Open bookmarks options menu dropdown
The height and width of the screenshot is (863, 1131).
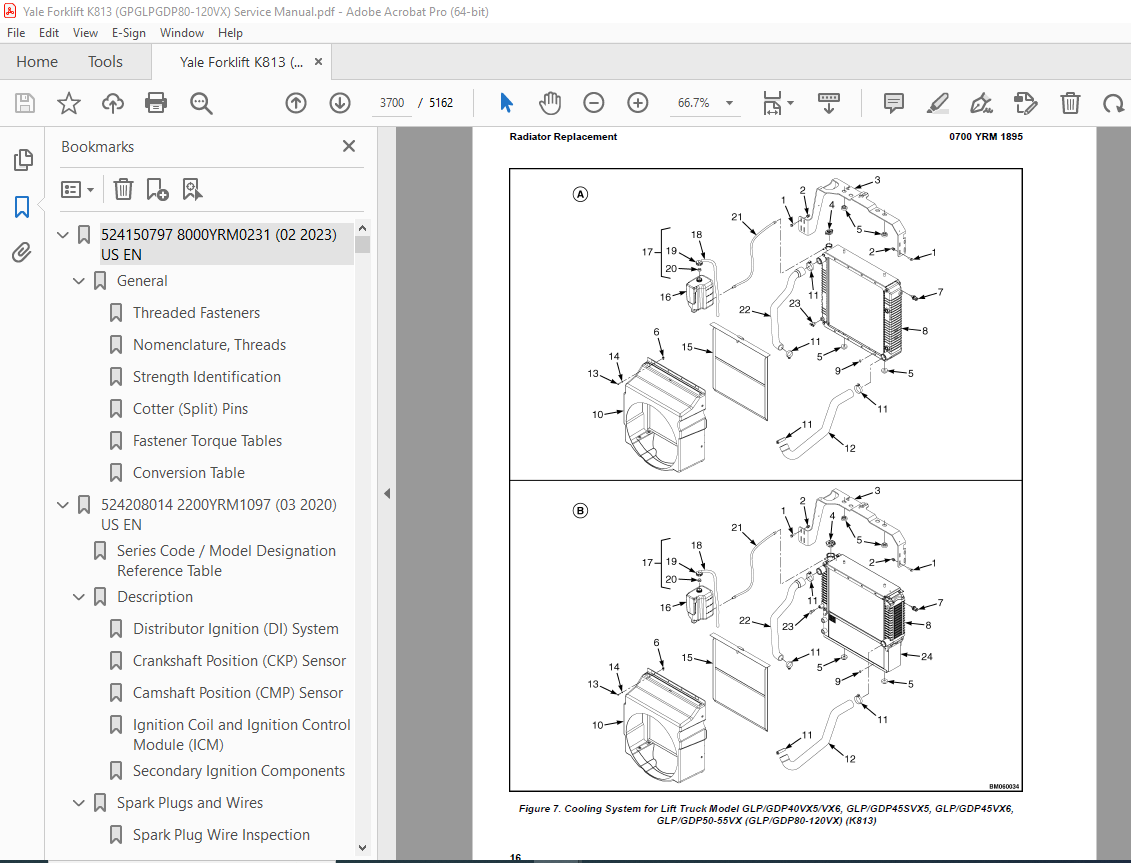point(78,189)
